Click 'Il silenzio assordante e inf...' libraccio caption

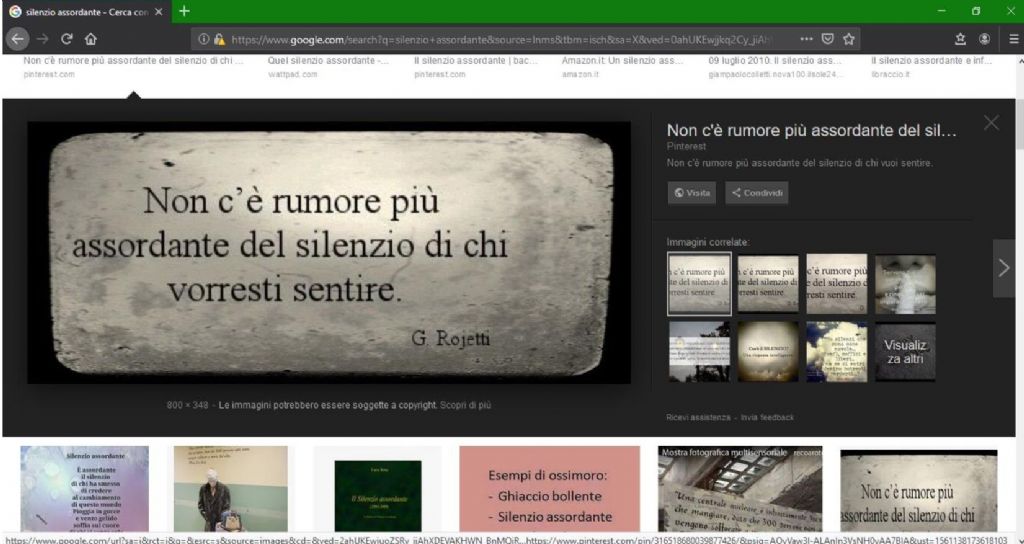tap(931, 61)
